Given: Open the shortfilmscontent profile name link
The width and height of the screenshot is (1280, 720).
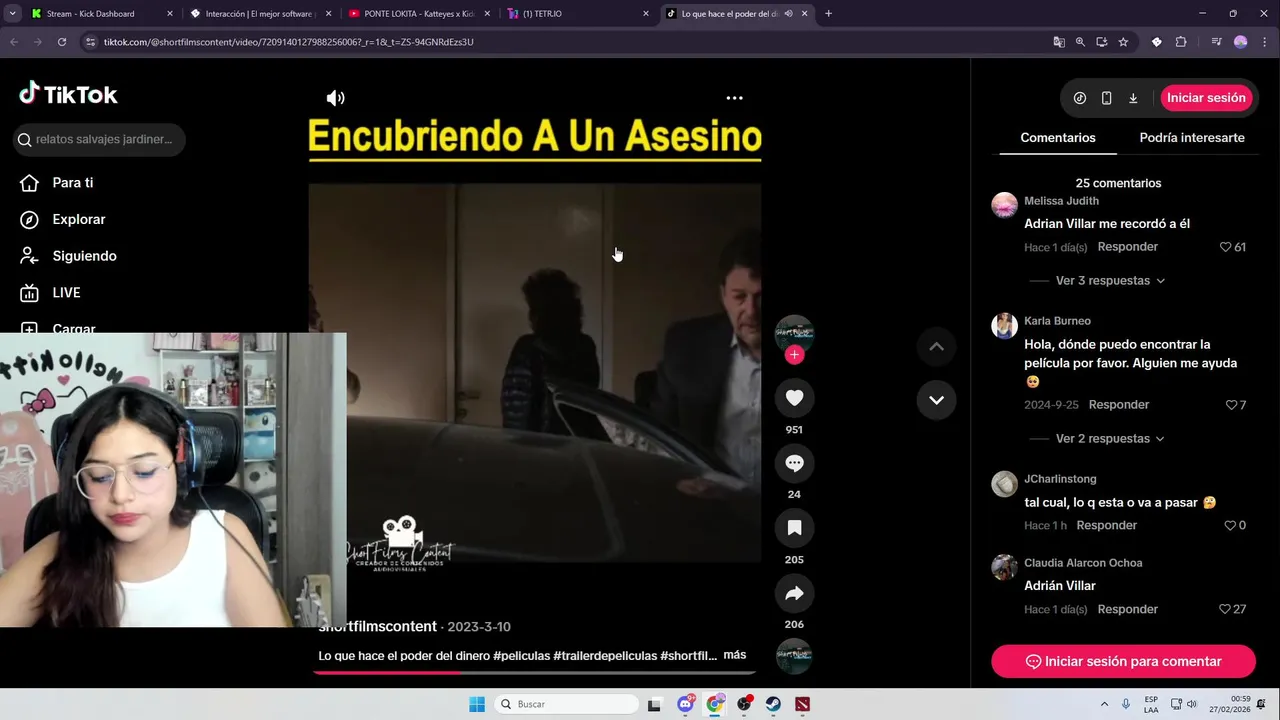Looking at the screenshot, I should (x=378, y=627).
